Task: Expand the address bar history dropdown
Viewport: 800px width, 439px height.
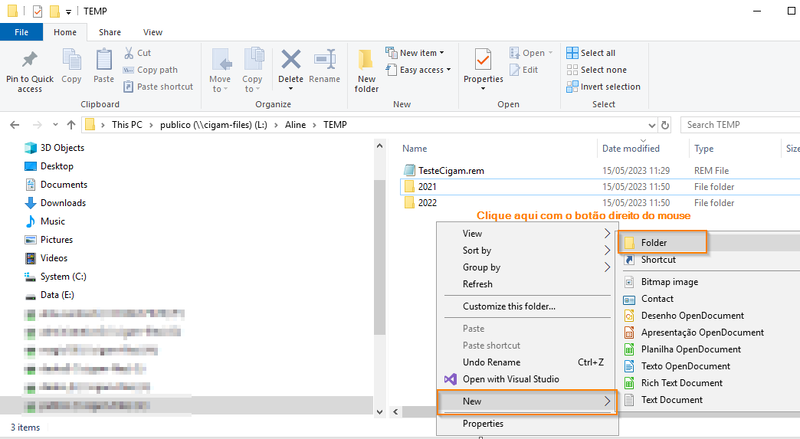Action: [652, 125]
